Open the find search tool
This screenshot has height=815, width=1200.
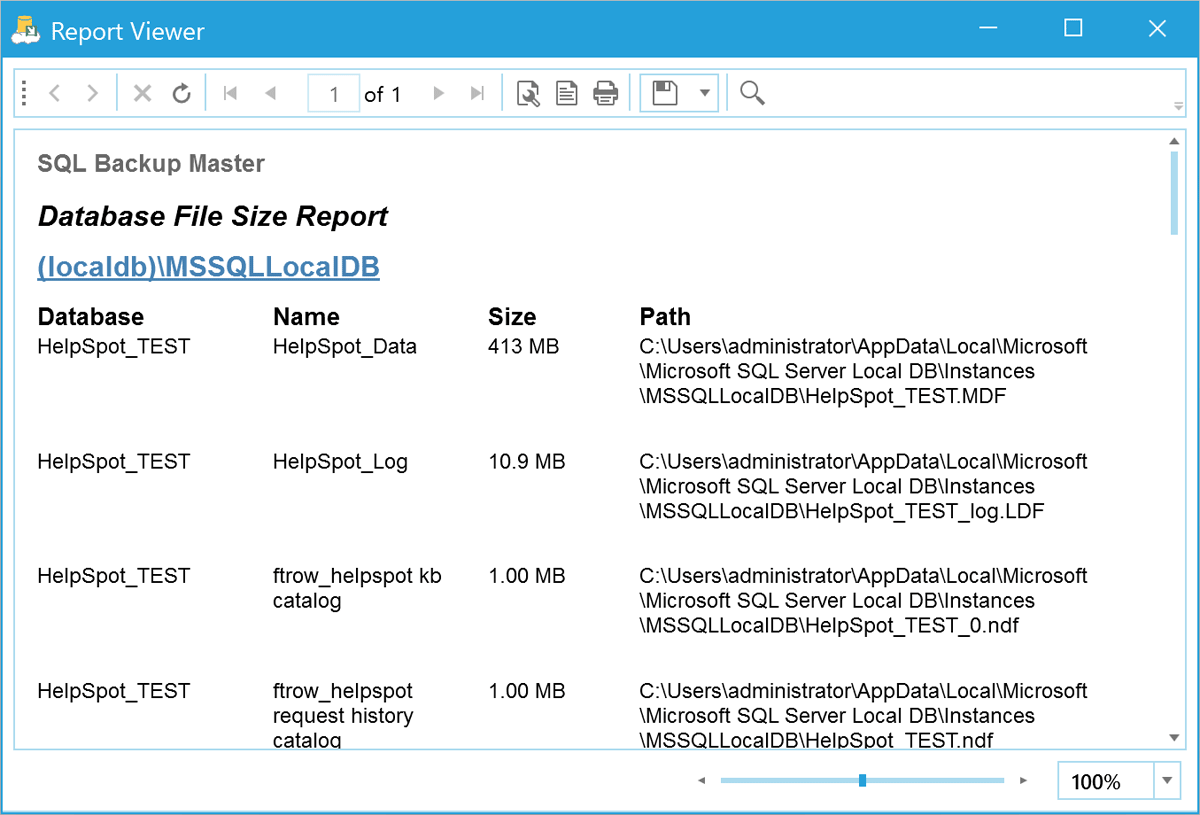point(752,94)
